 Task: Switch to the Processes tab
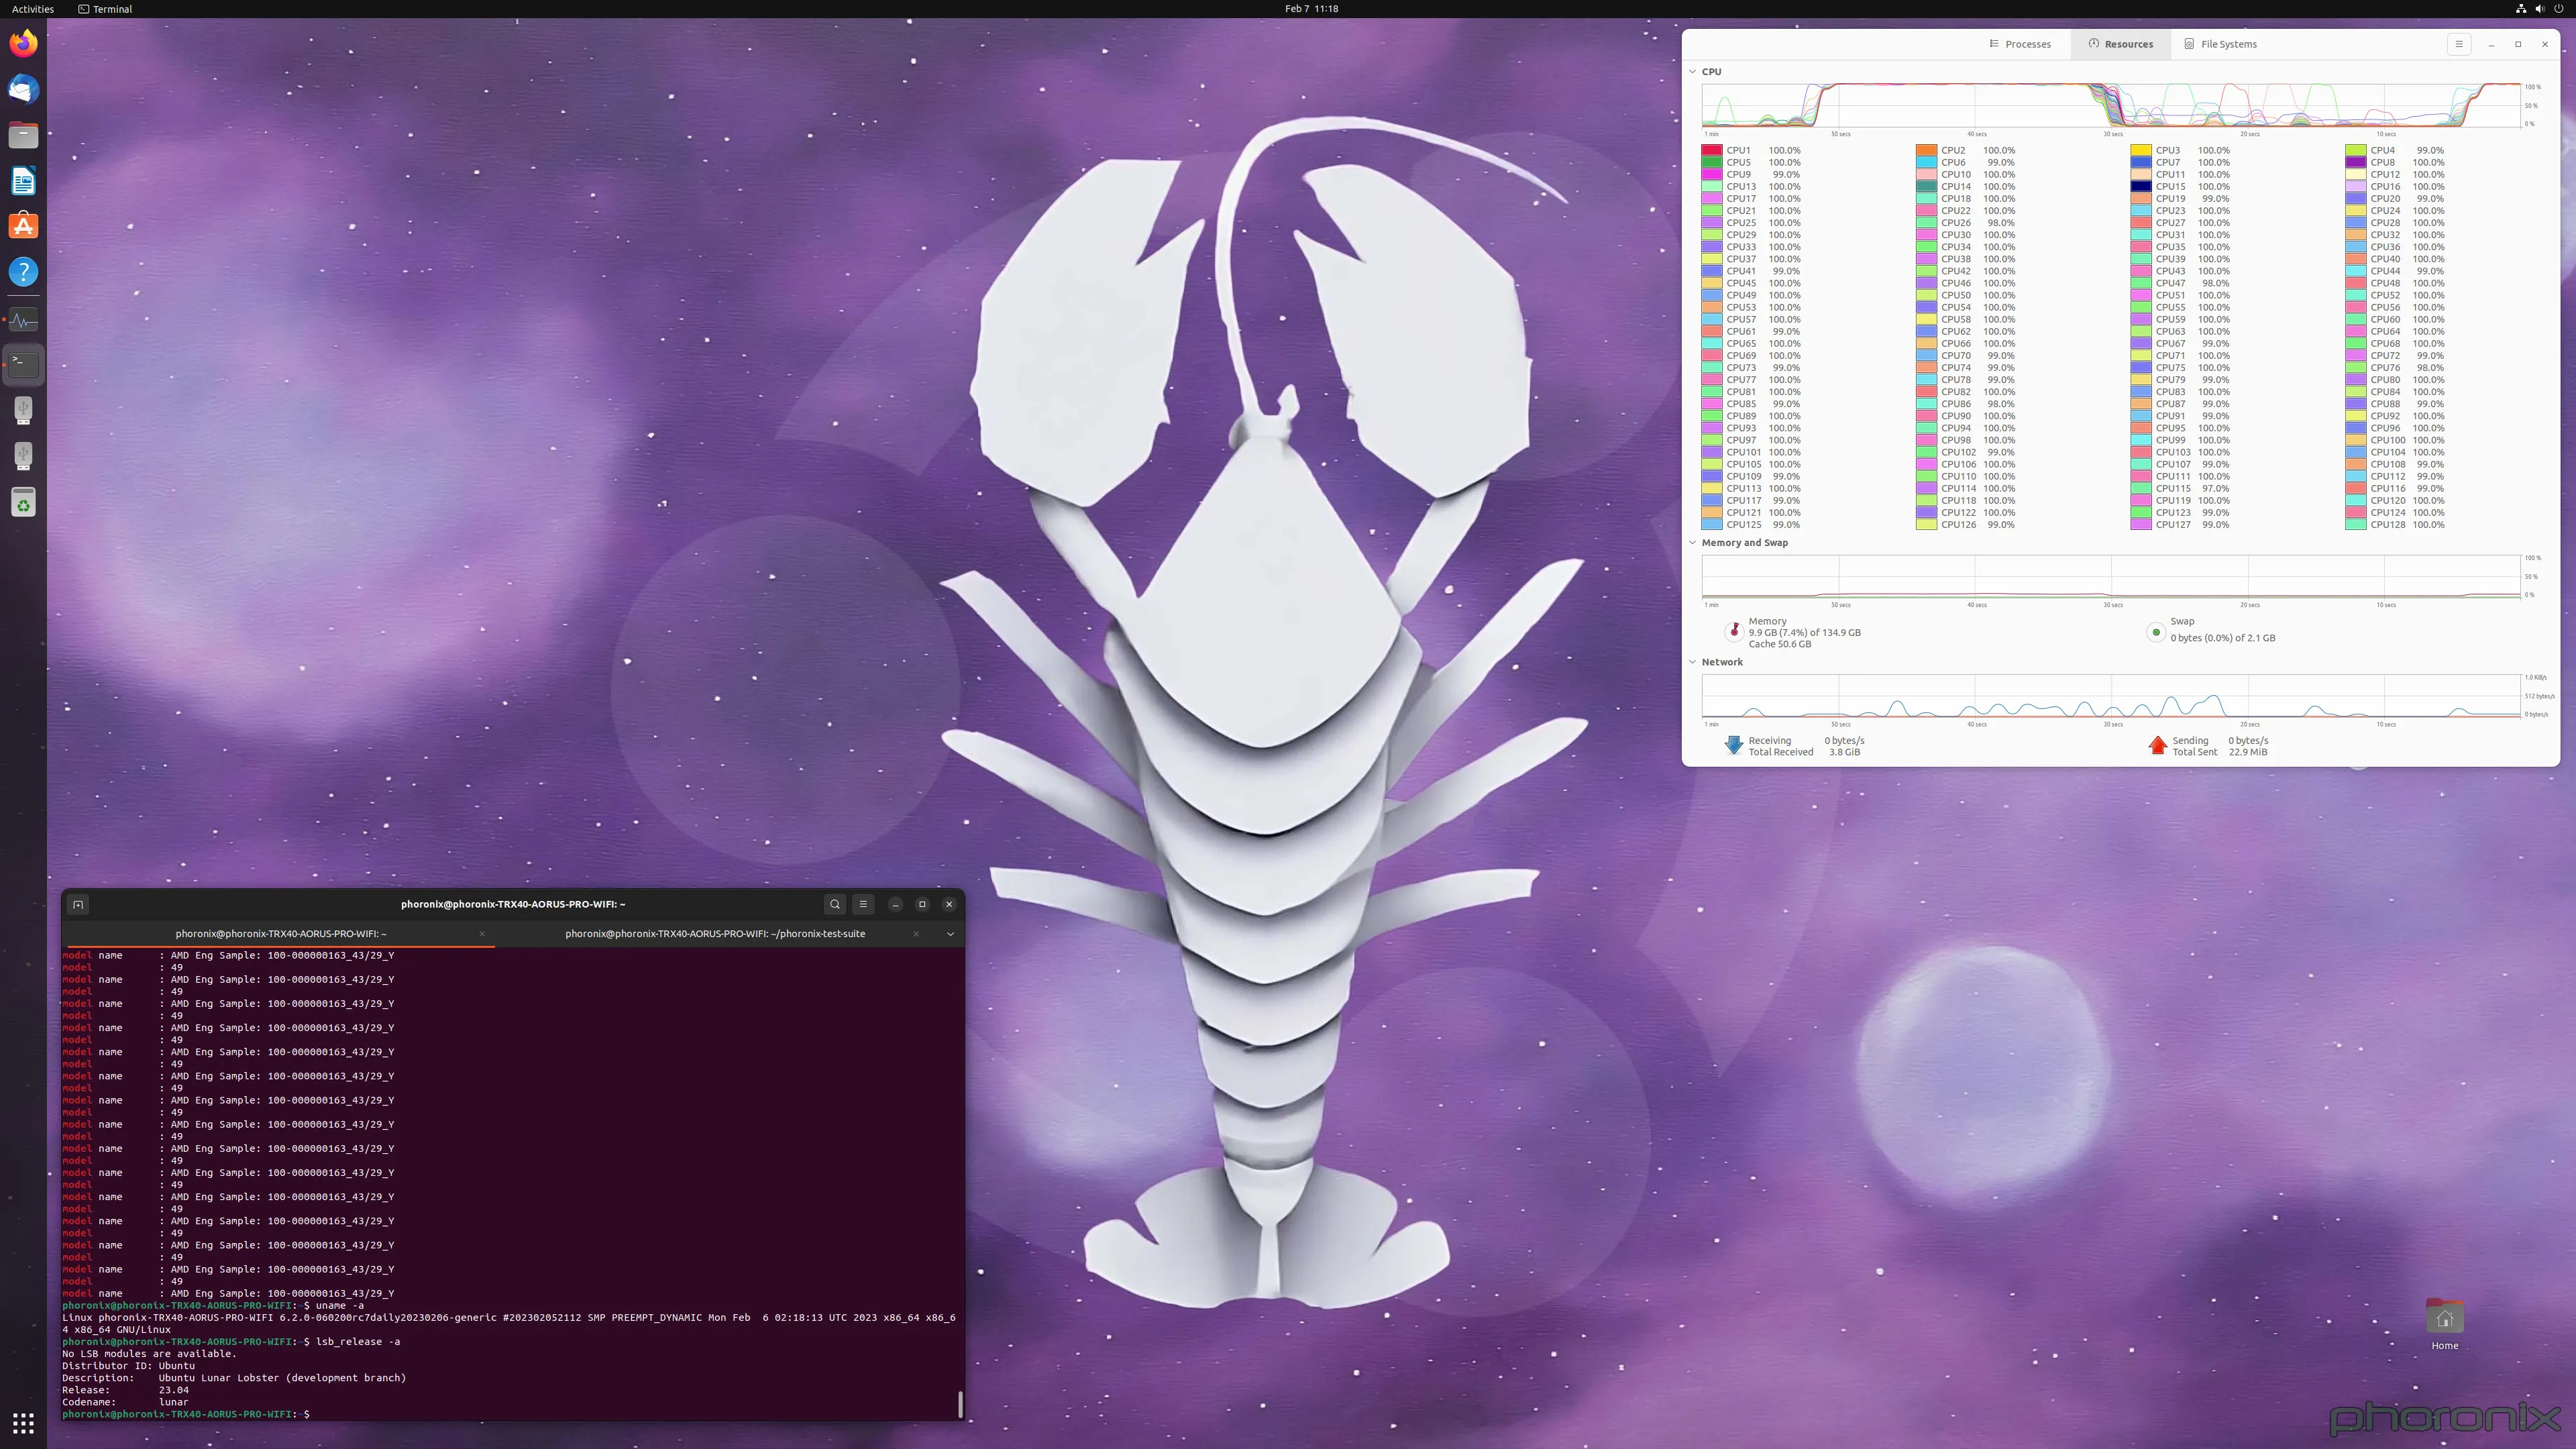[2020, 44]
